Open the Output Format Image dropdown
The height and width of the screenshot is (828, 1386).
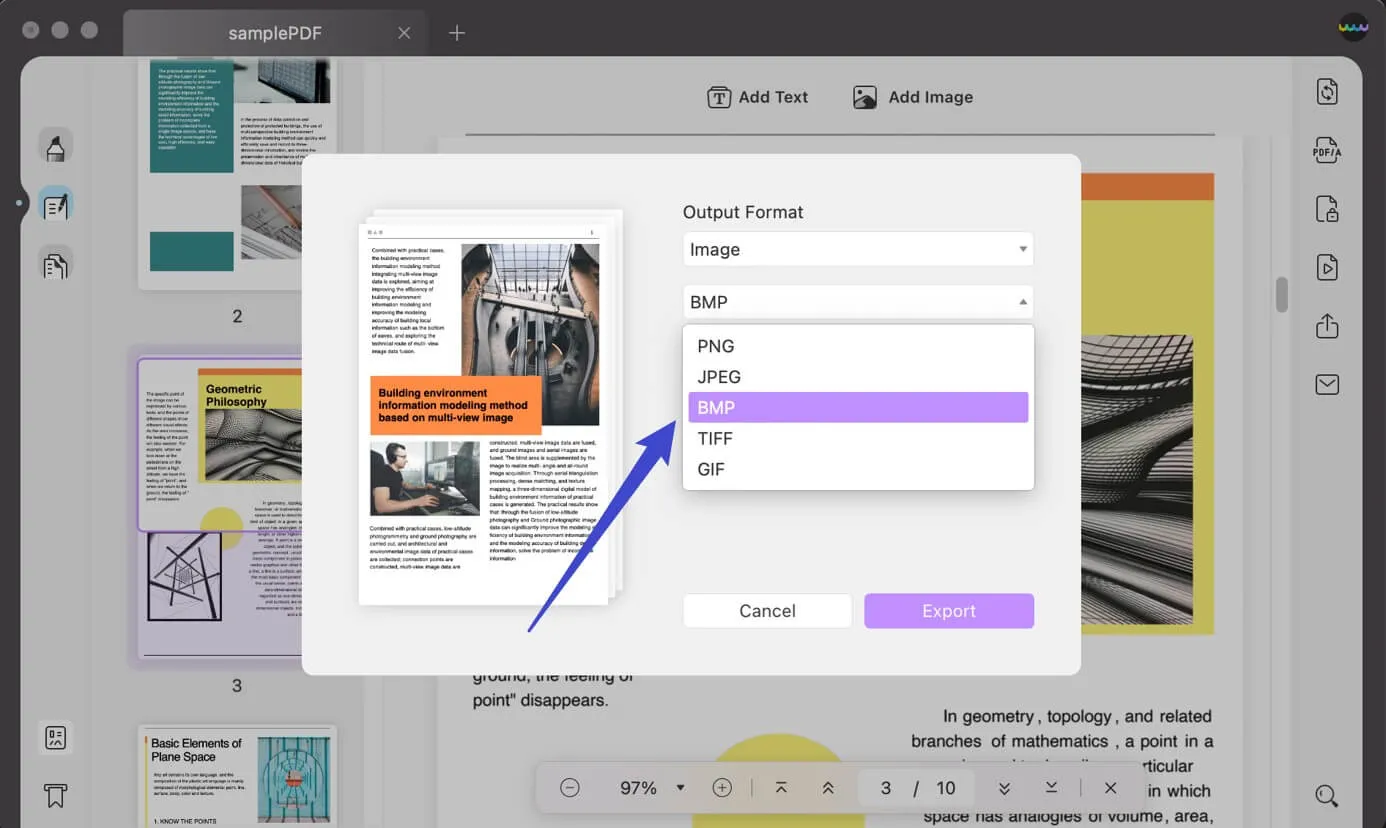[857, 250]
